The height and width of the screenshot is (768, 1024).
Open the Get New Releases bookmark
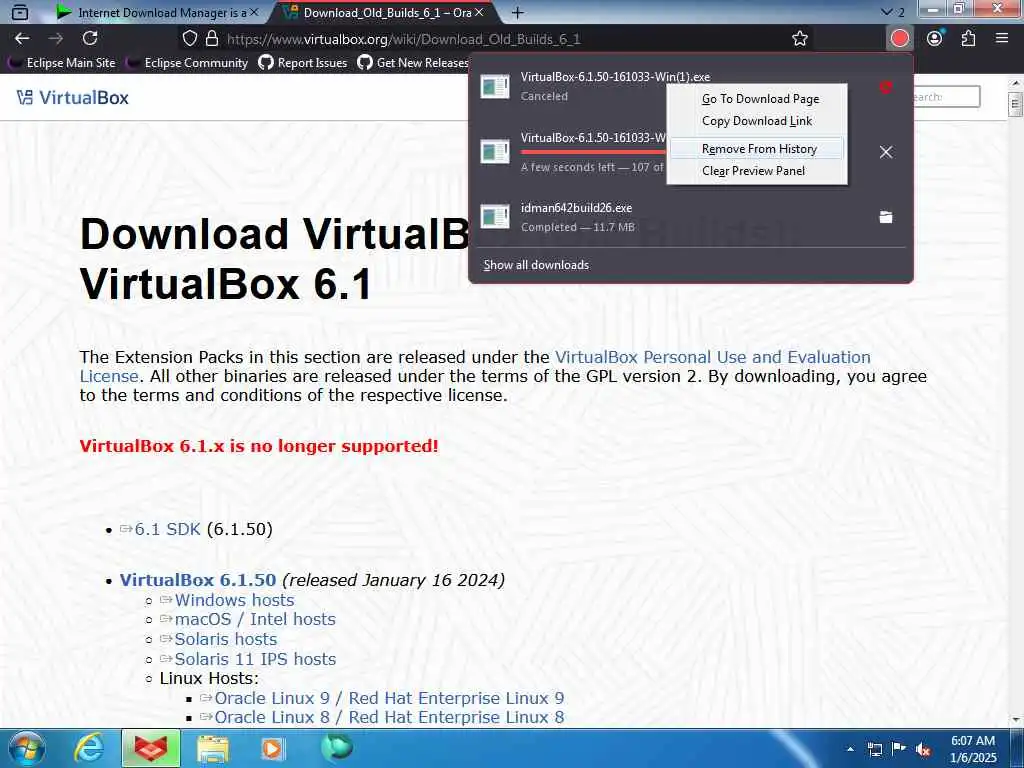[413, 63]
